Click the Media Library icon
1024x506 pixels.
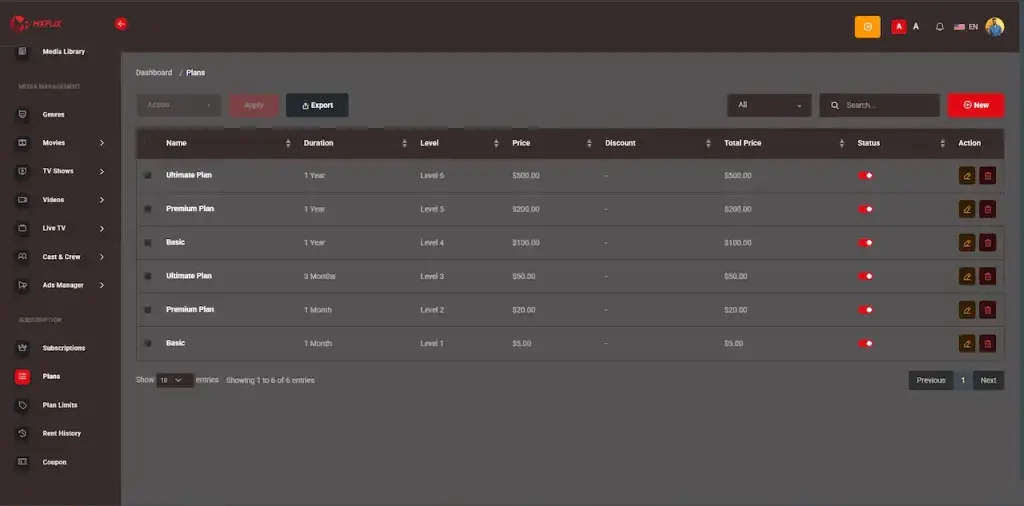point(22,52)
